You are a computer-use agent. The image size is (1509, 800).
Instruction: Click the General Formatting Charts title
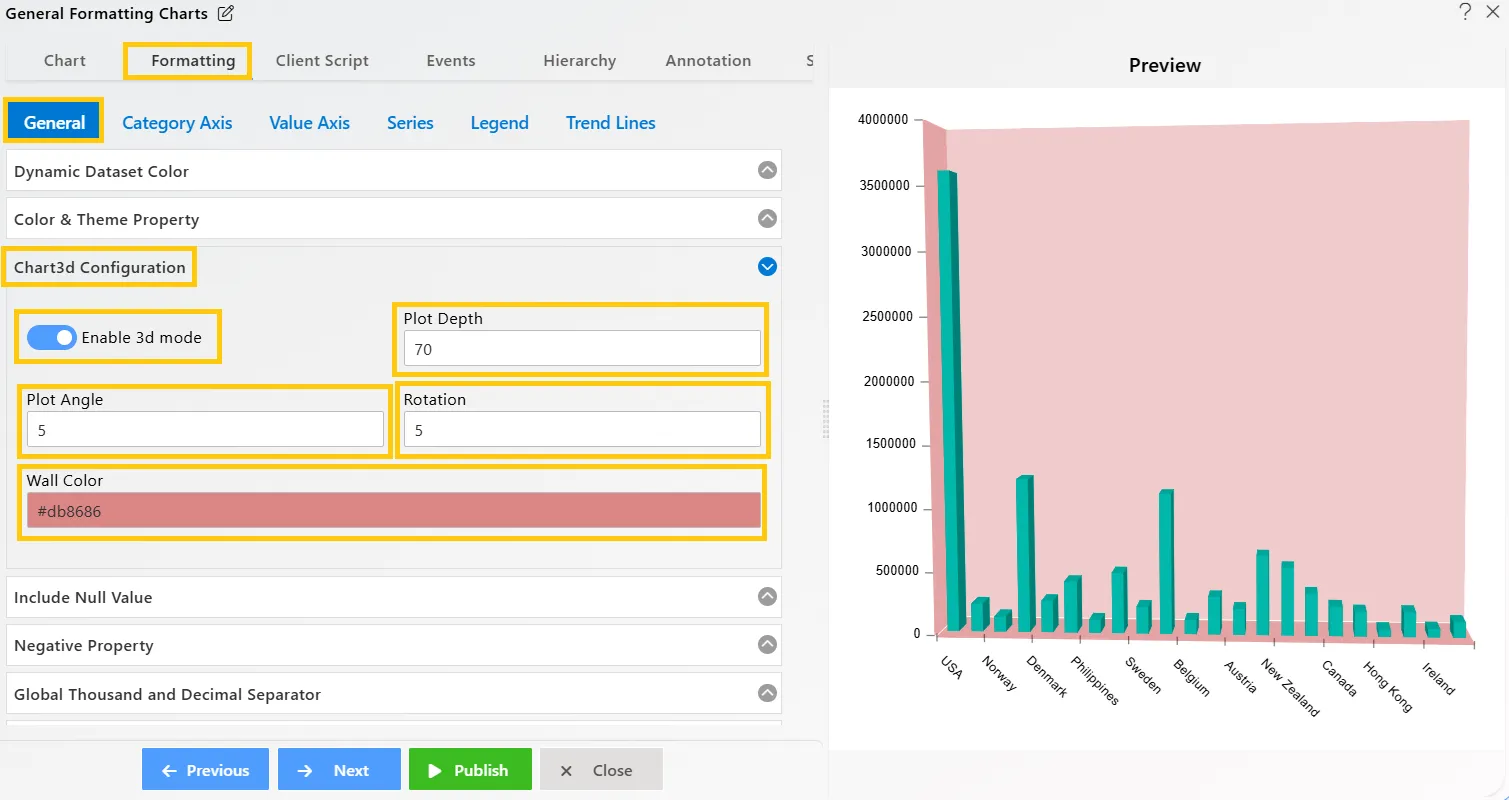107,14
